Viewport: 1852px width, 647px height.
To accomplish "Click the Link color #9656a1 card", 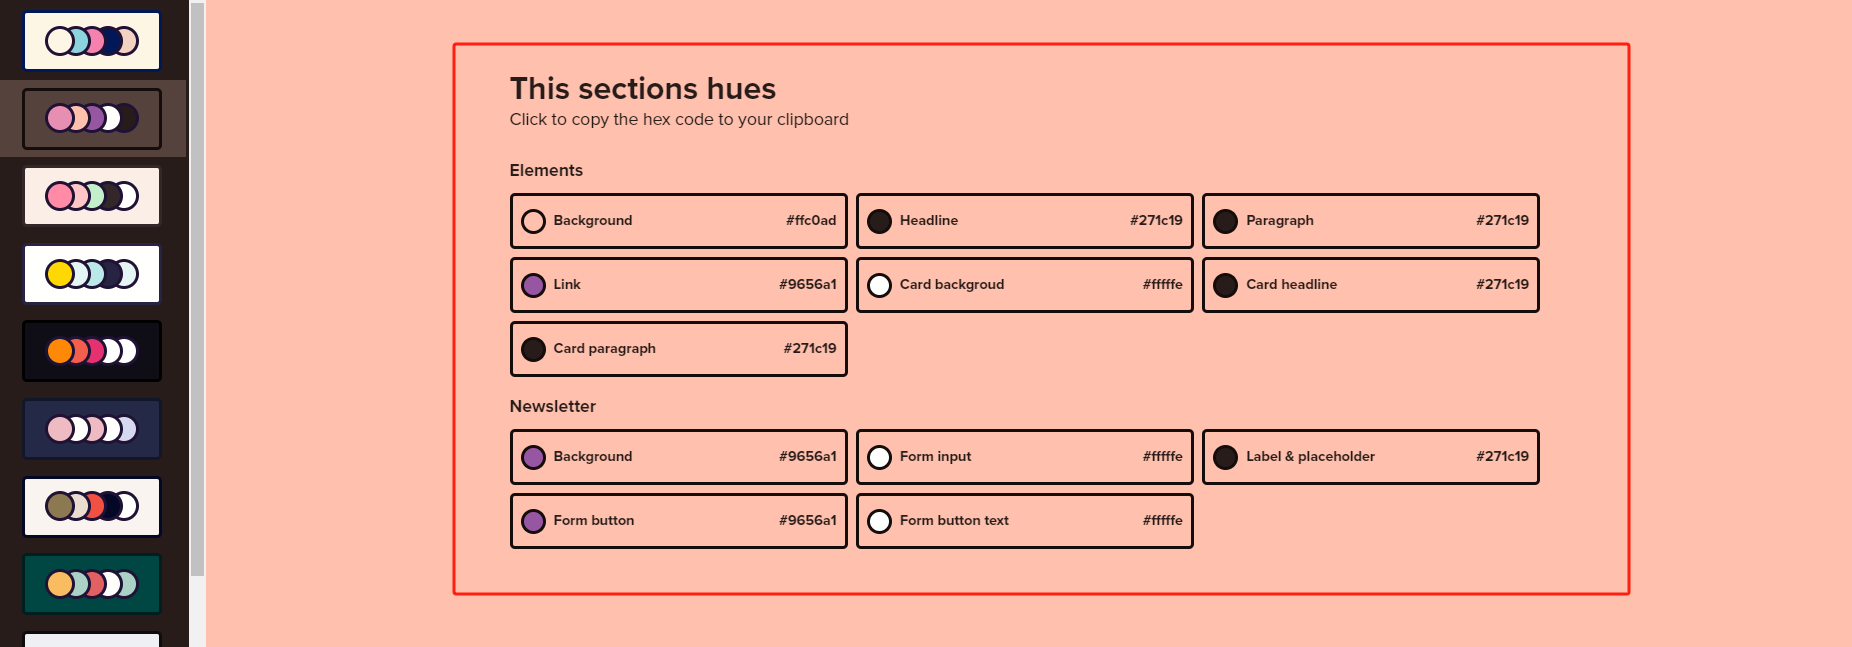I will (x=678, y=285).
